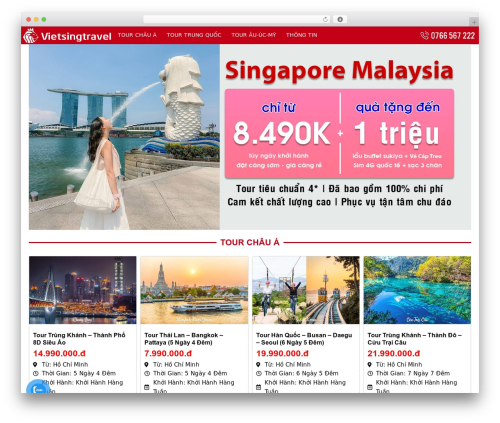Click location pin icon on Hàn Quốc tour
The image size is (500, 423).
[x=258, y=364]
